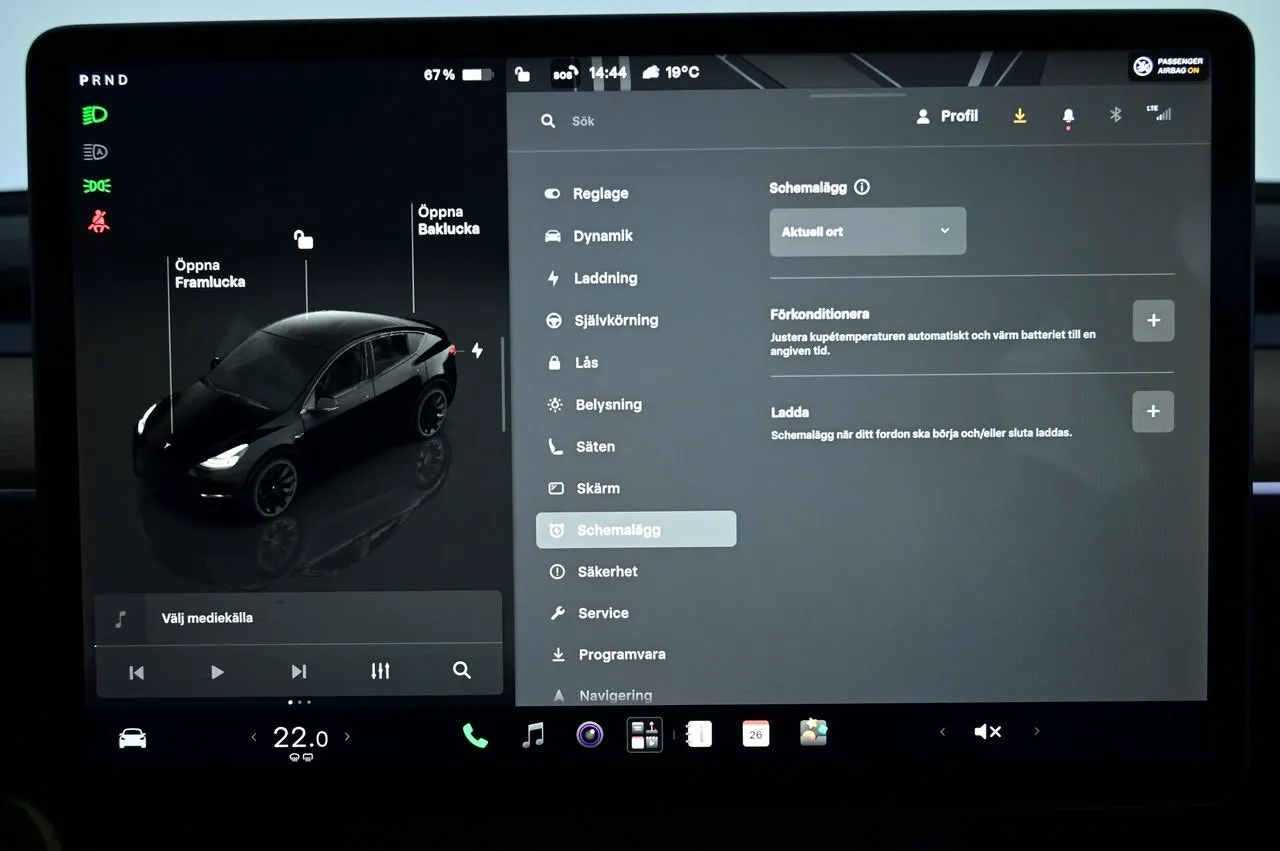Open notifications bell icon
Screen dimensions: 1280x851
tap(1068, 117)
